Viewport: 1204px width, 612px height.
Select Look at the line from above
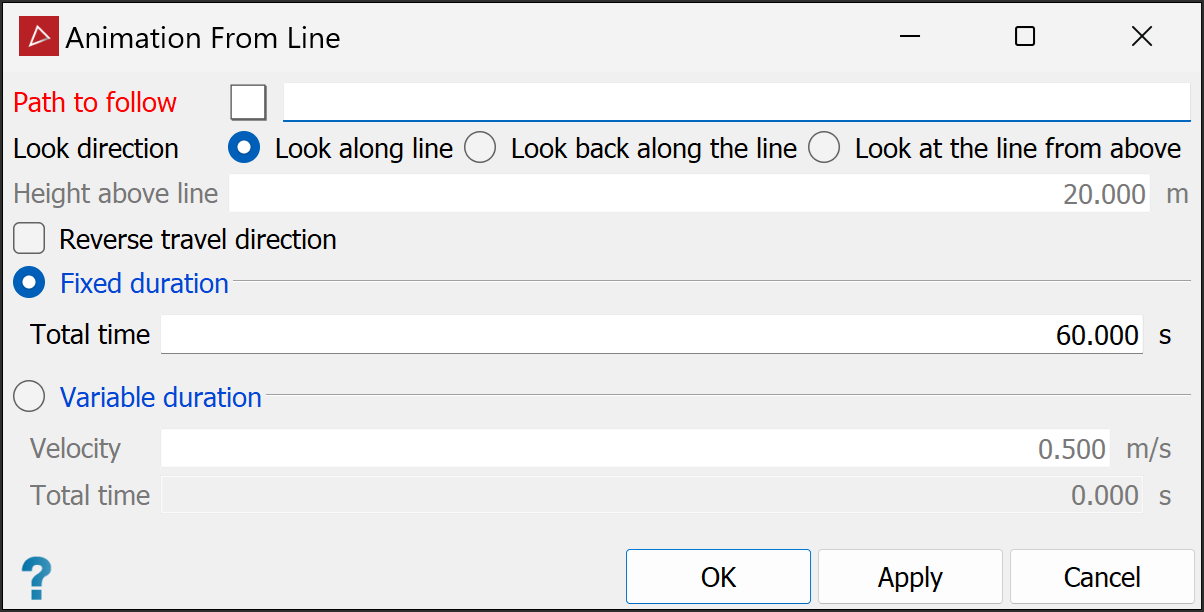(824, 148)
